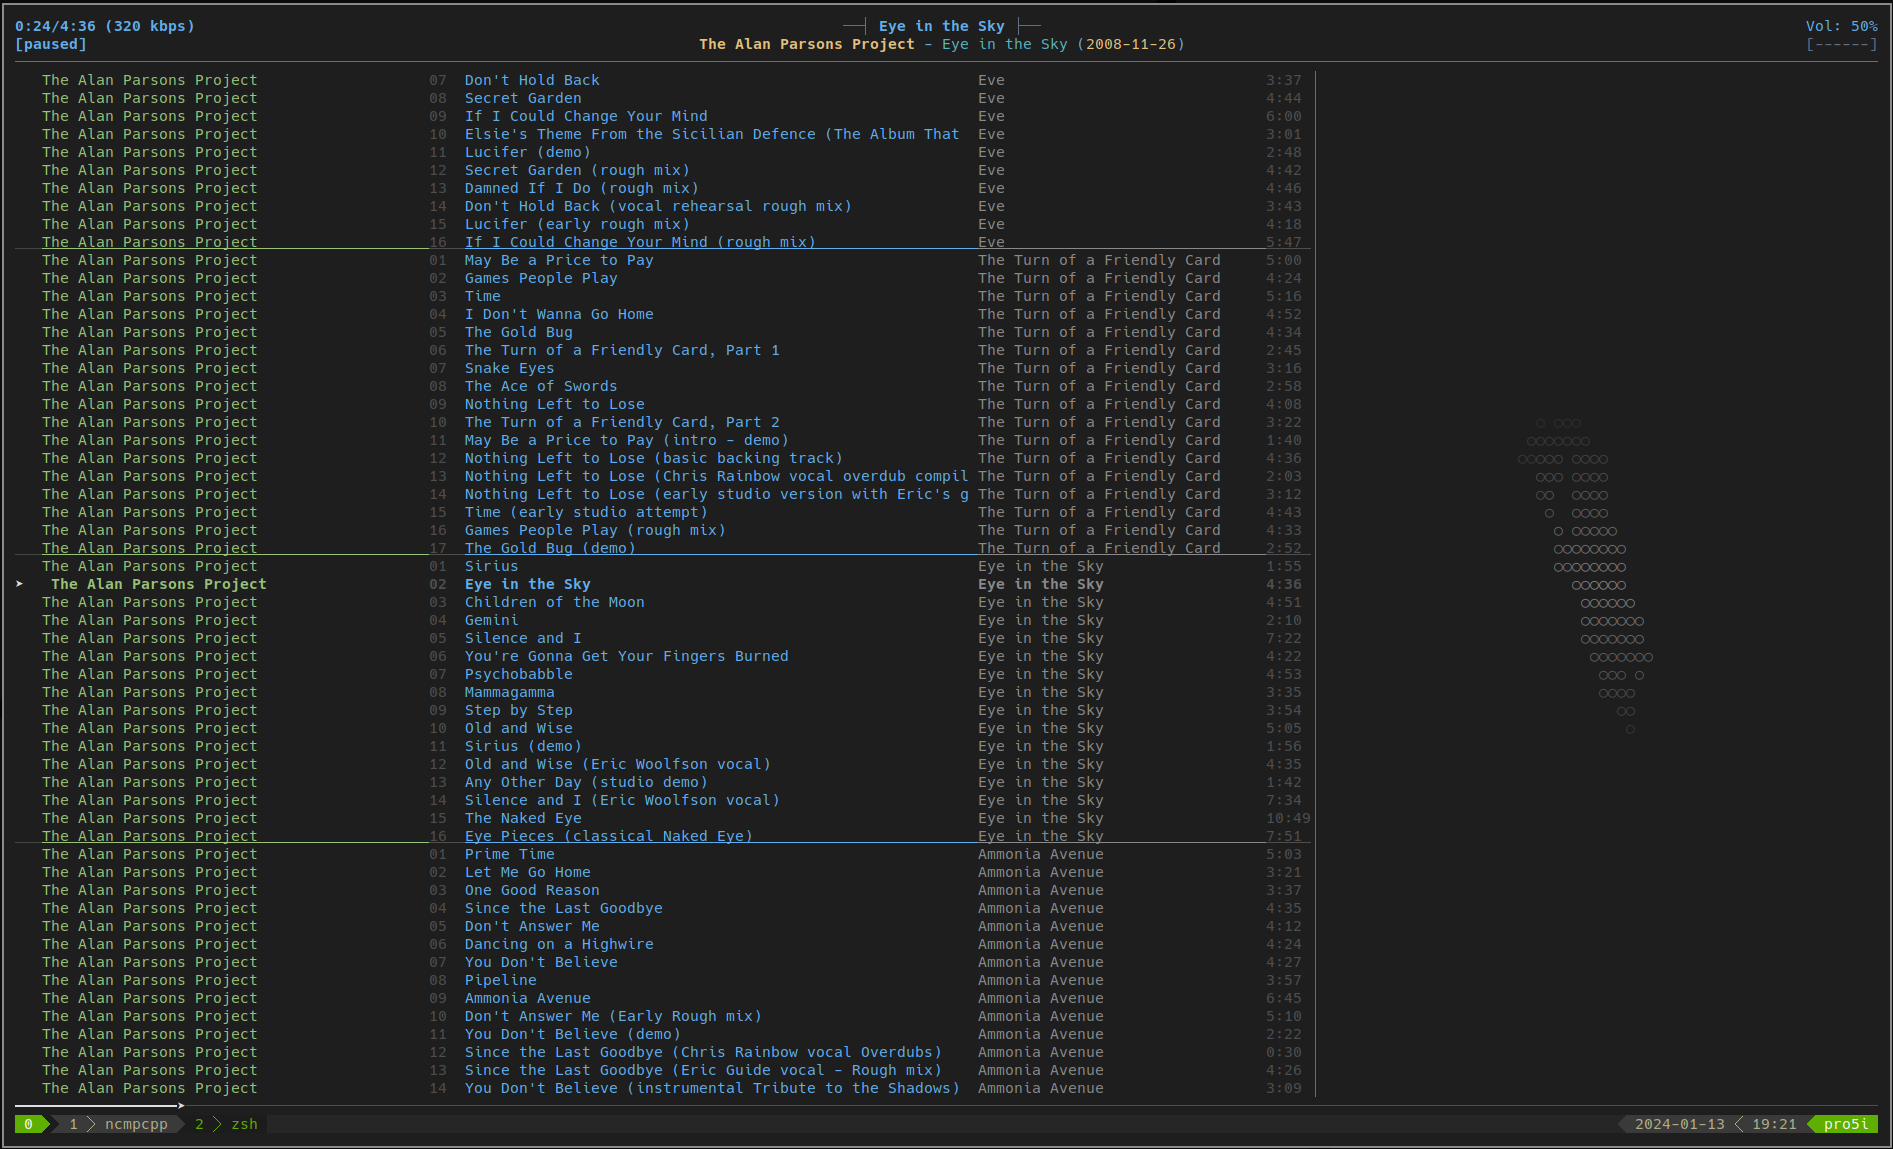Viewport: 1893px width, 1149px height.
Task: Select the track The Gold Bug
Action: pos(518,332)
